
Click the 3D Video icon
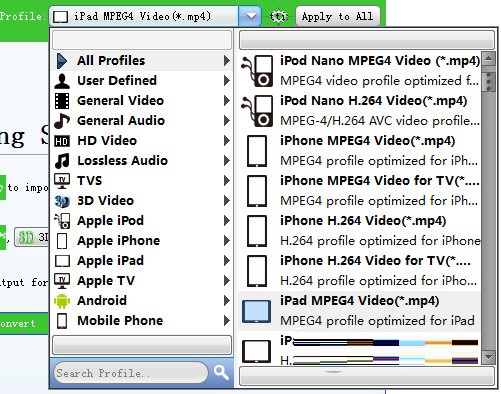pyautogui.click(x=62, y=201)
